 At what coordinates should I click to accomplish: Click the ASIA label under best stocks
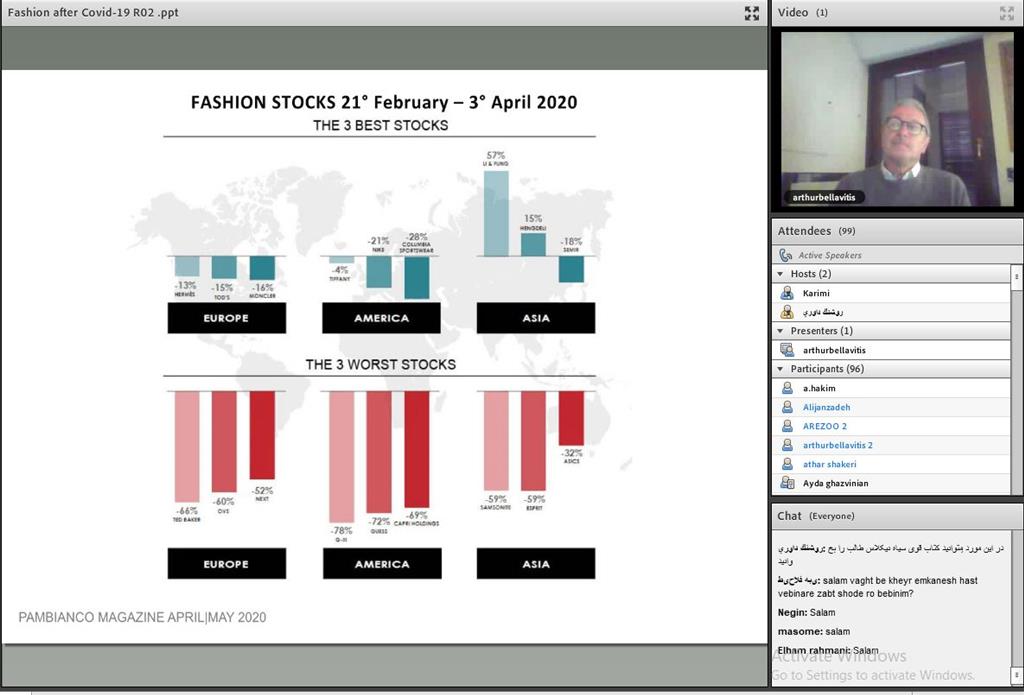[536, 318]
